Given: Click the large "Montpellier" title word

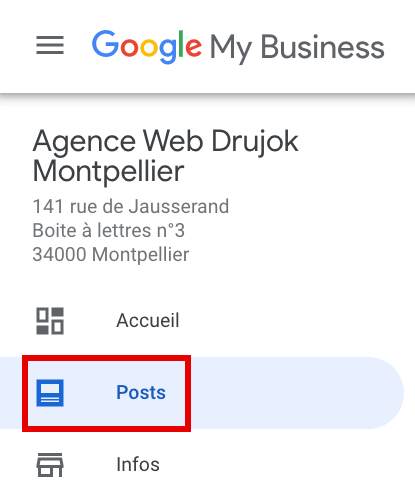Looking at the screenshot, I should coord(108,172).
